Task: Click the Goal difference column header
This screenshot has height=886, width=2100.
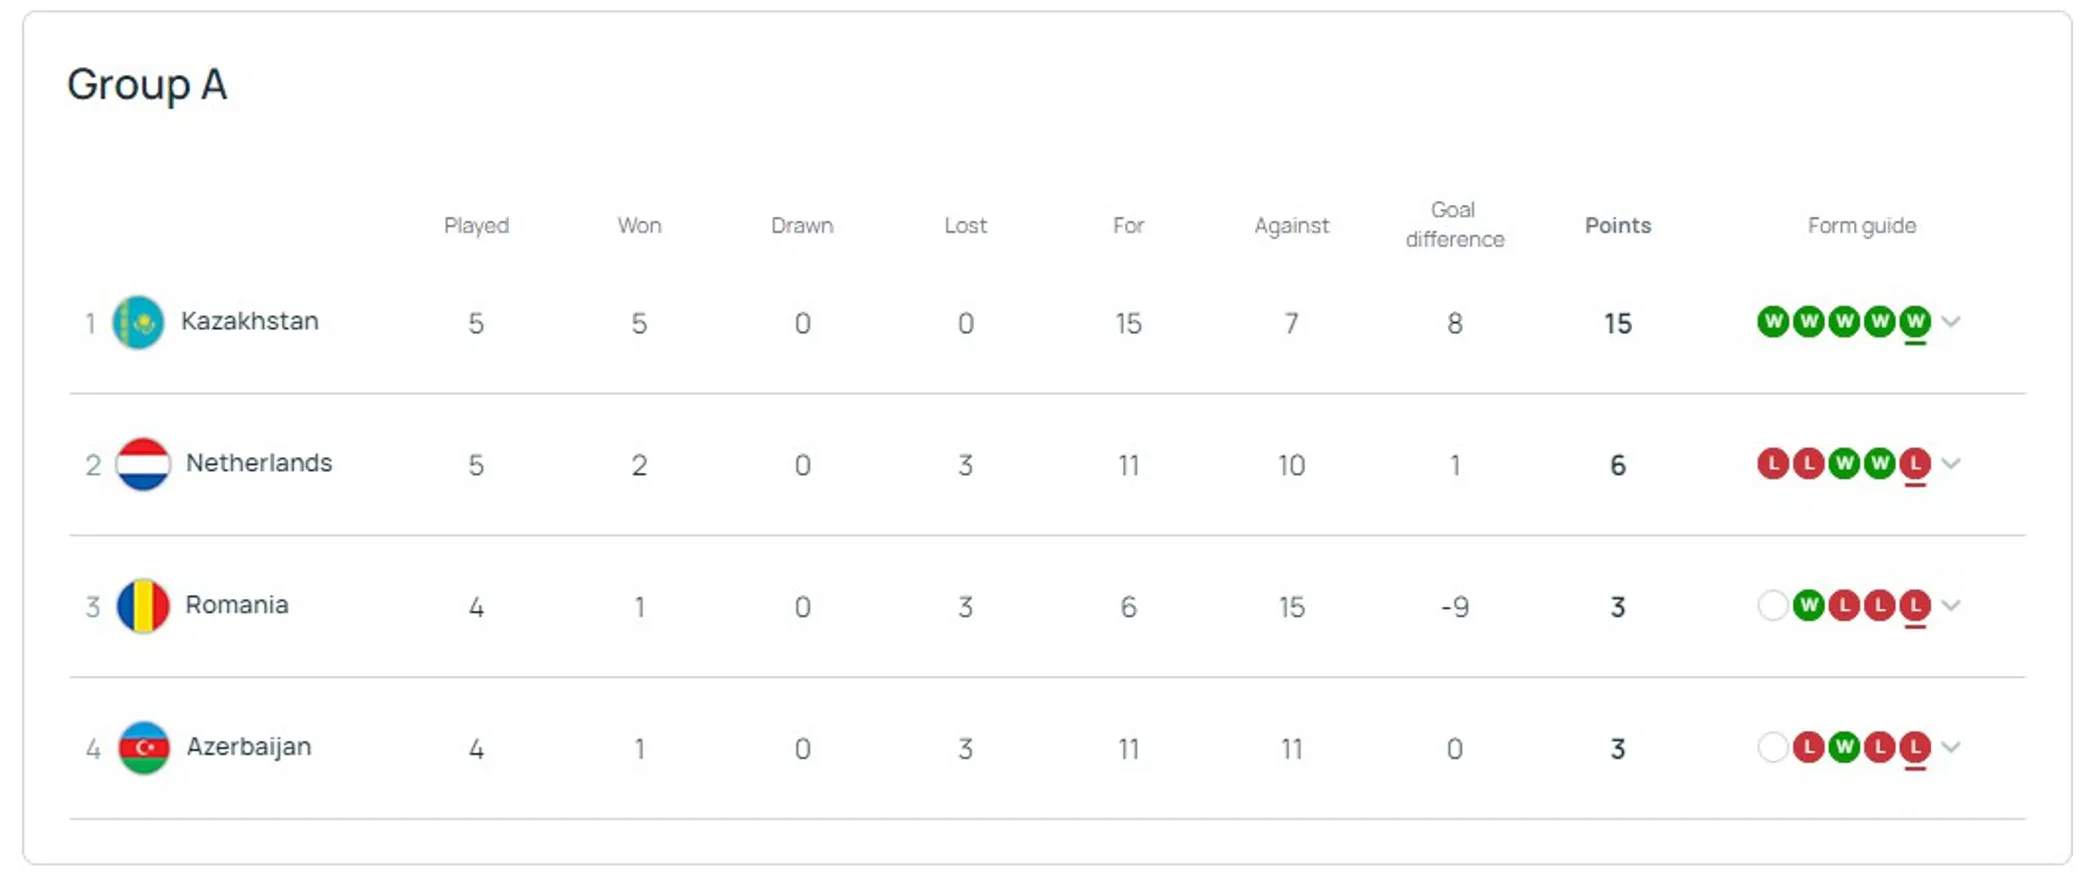Action: click(1454, 225)
